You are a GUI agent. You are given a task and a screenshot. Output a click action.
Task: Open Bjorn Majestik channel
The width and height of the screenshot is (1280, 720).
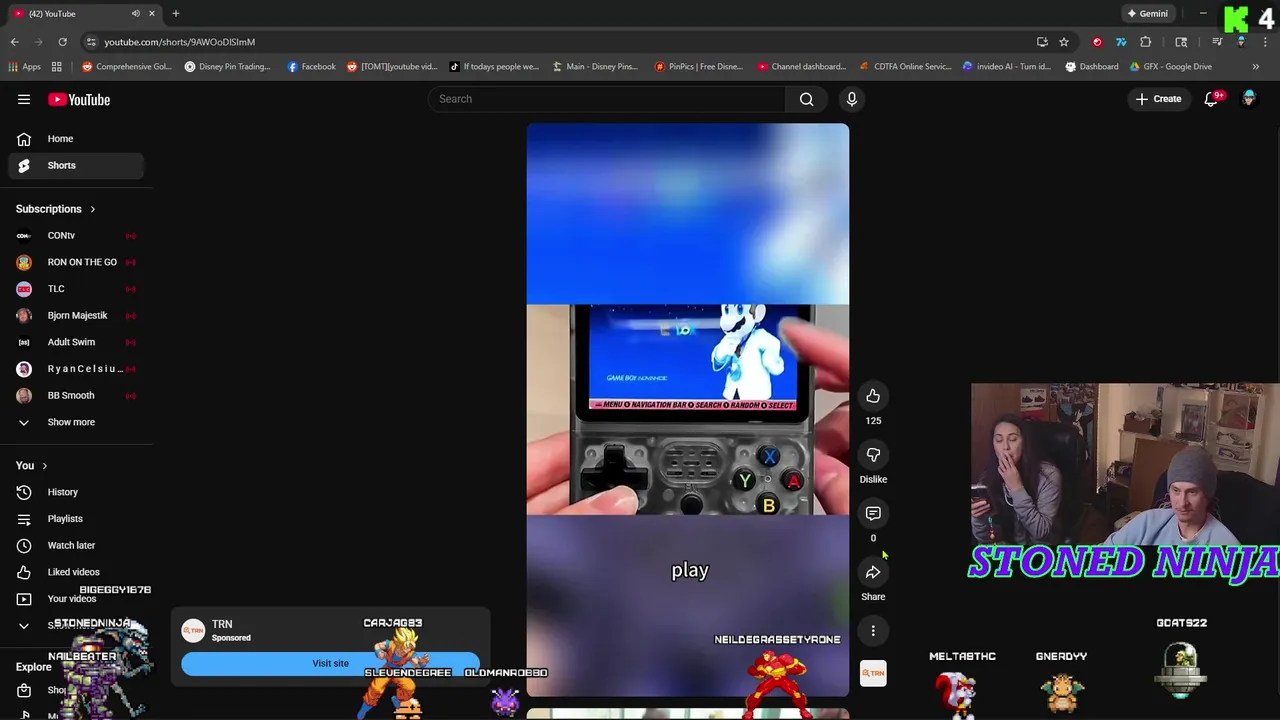(x=75, y=315)
